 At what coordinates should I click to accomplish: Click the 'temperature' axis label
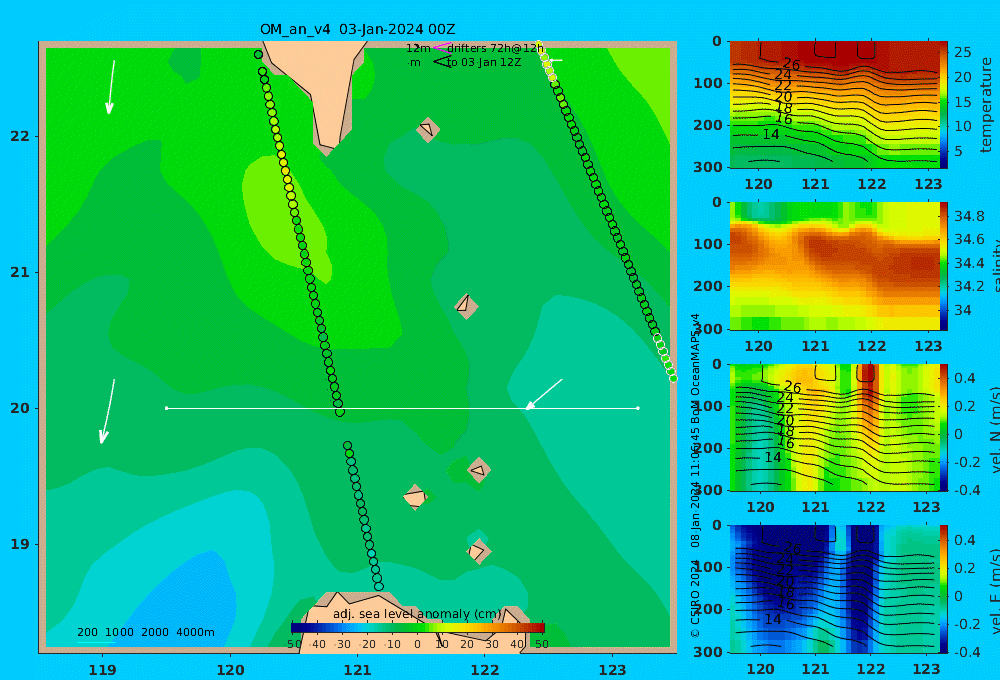coord(986,105)
